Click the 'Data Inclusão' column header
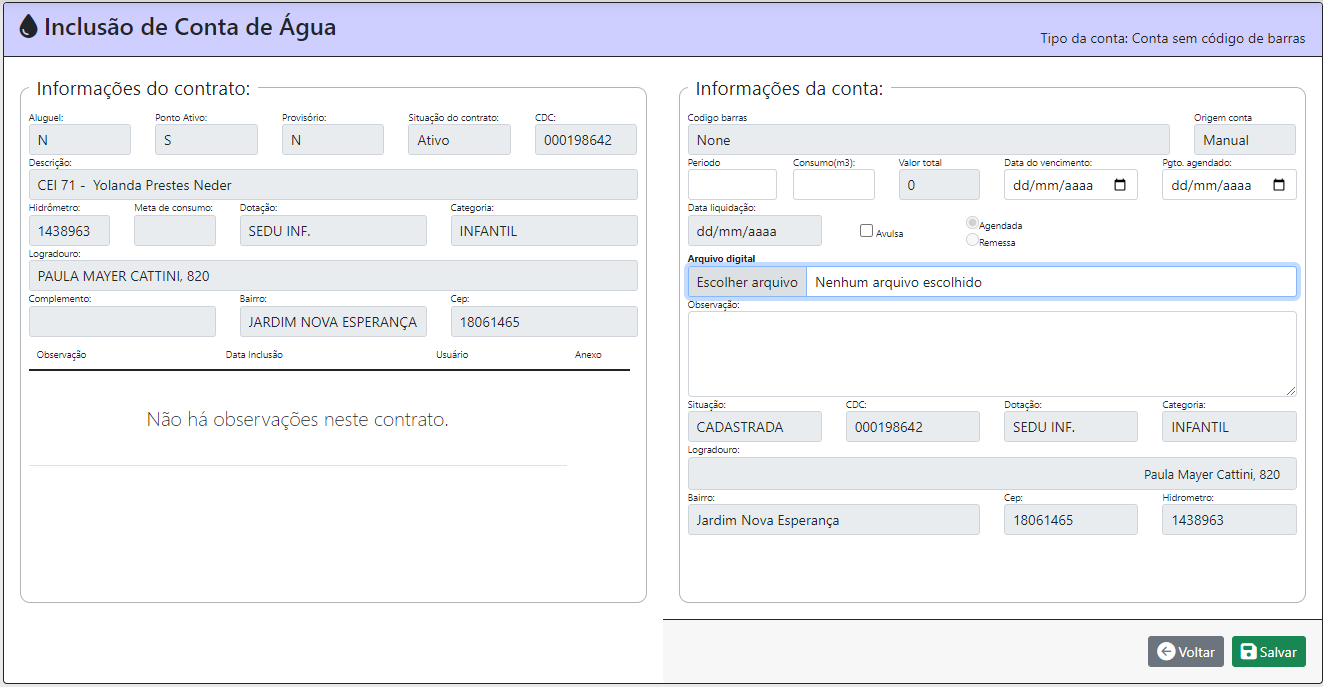The height and width of the screenshot is (687, 1323). click(254, 355)
